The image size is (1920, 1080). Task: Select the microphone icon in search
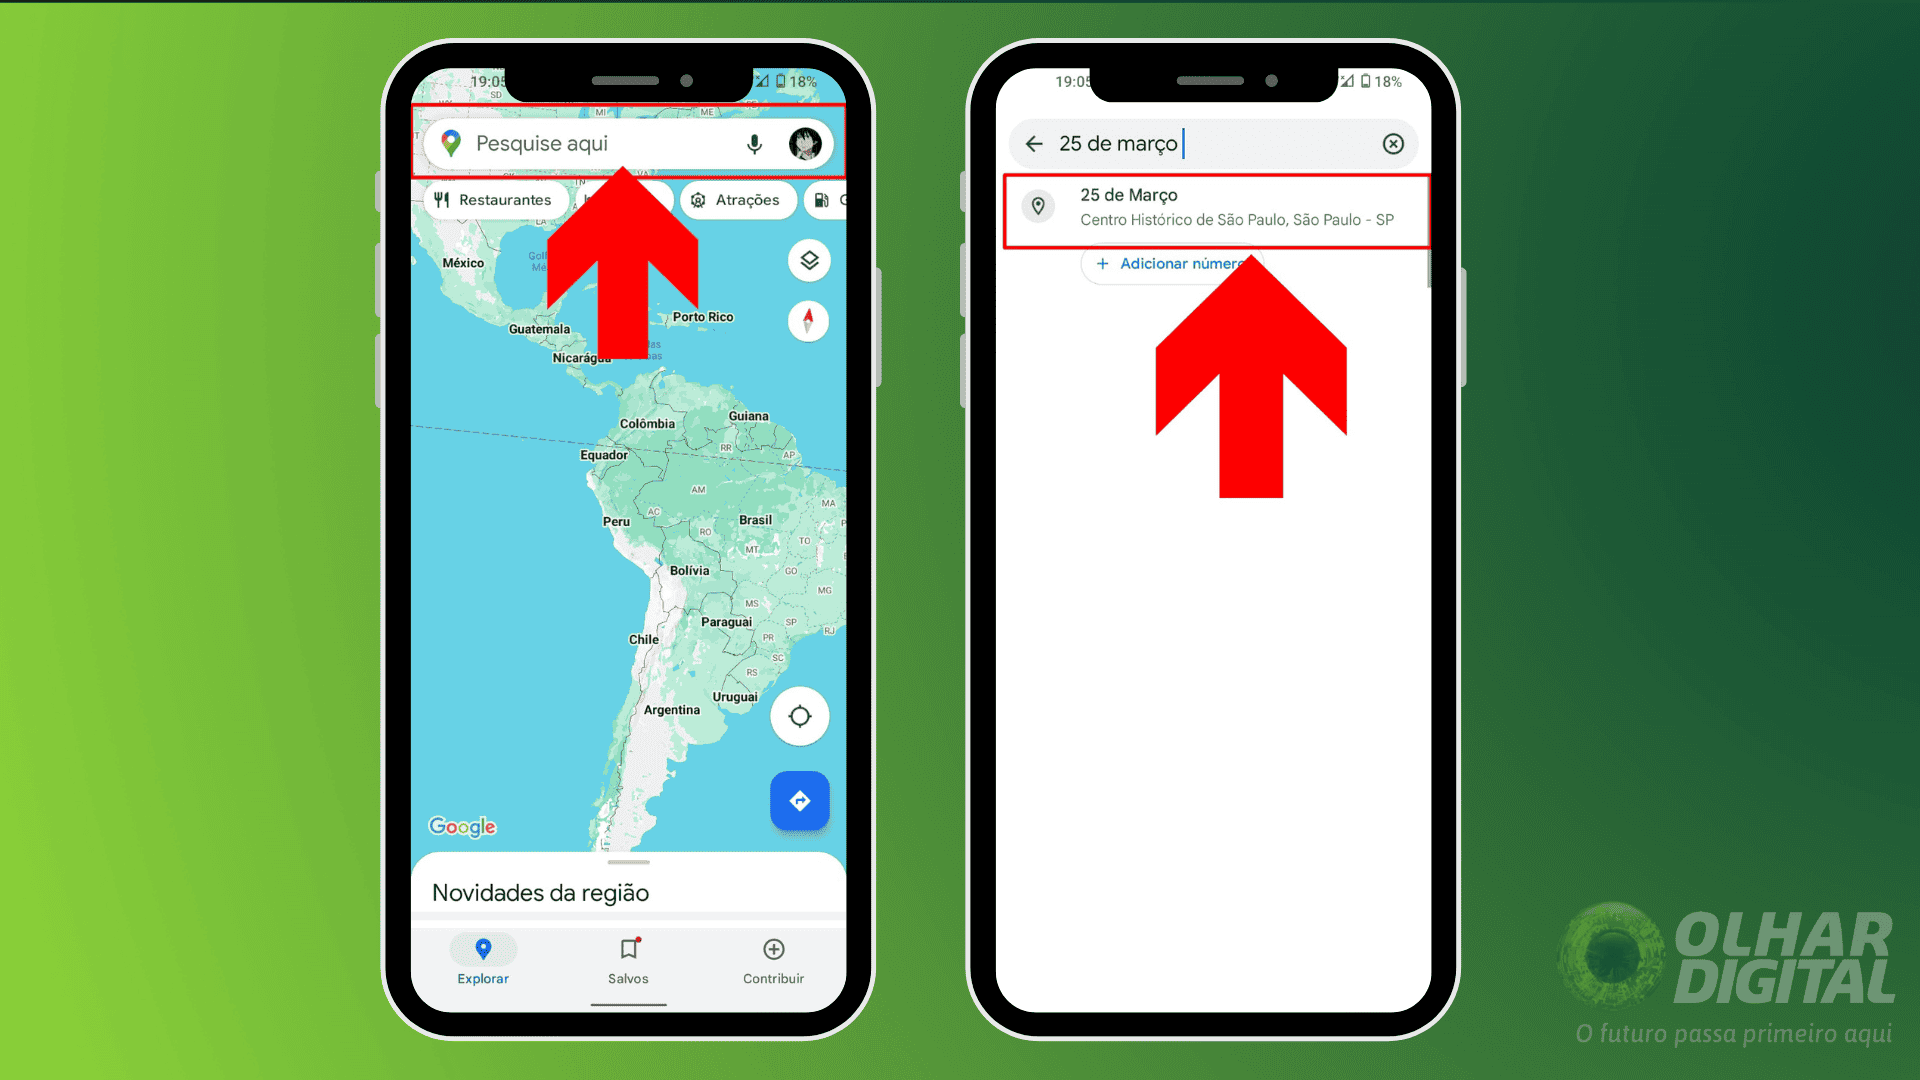753,142
